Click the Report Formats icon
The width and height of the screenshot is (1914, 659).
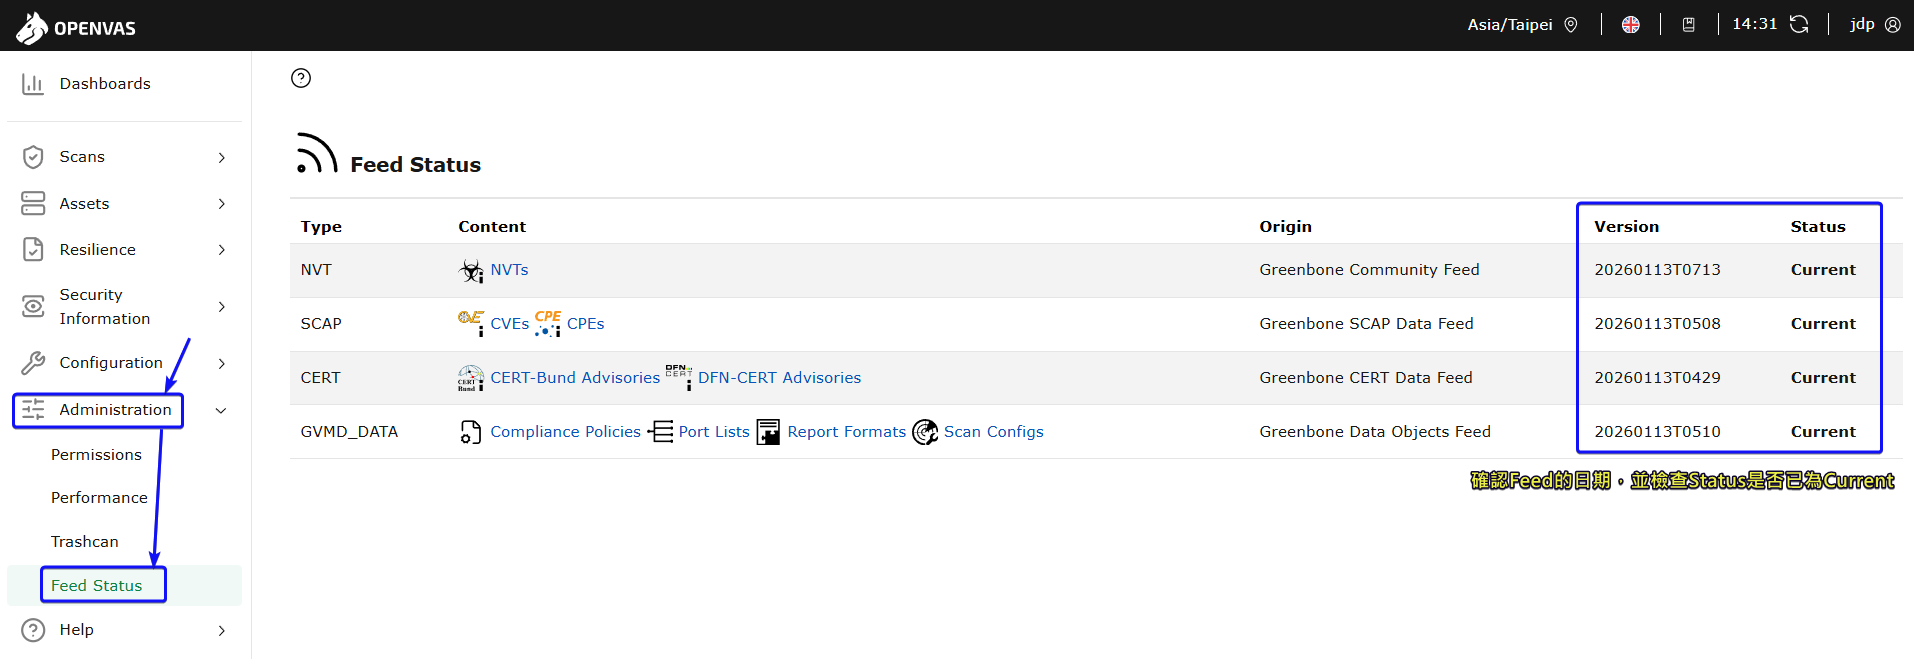(x=768, y=432)
